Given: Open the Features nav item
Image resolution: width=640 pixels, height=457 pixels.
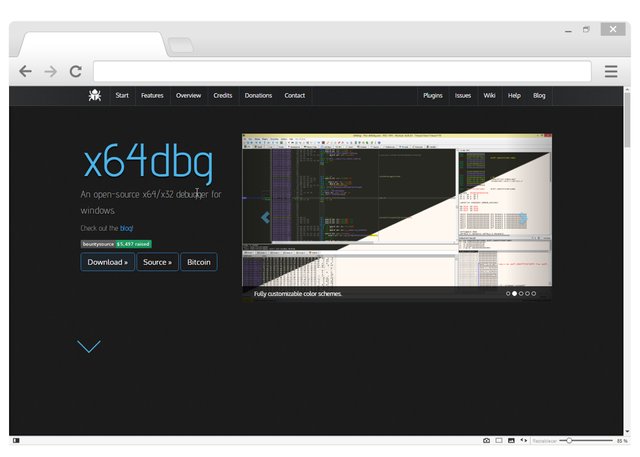Looking at the screenshot, I should click(152, 95).
